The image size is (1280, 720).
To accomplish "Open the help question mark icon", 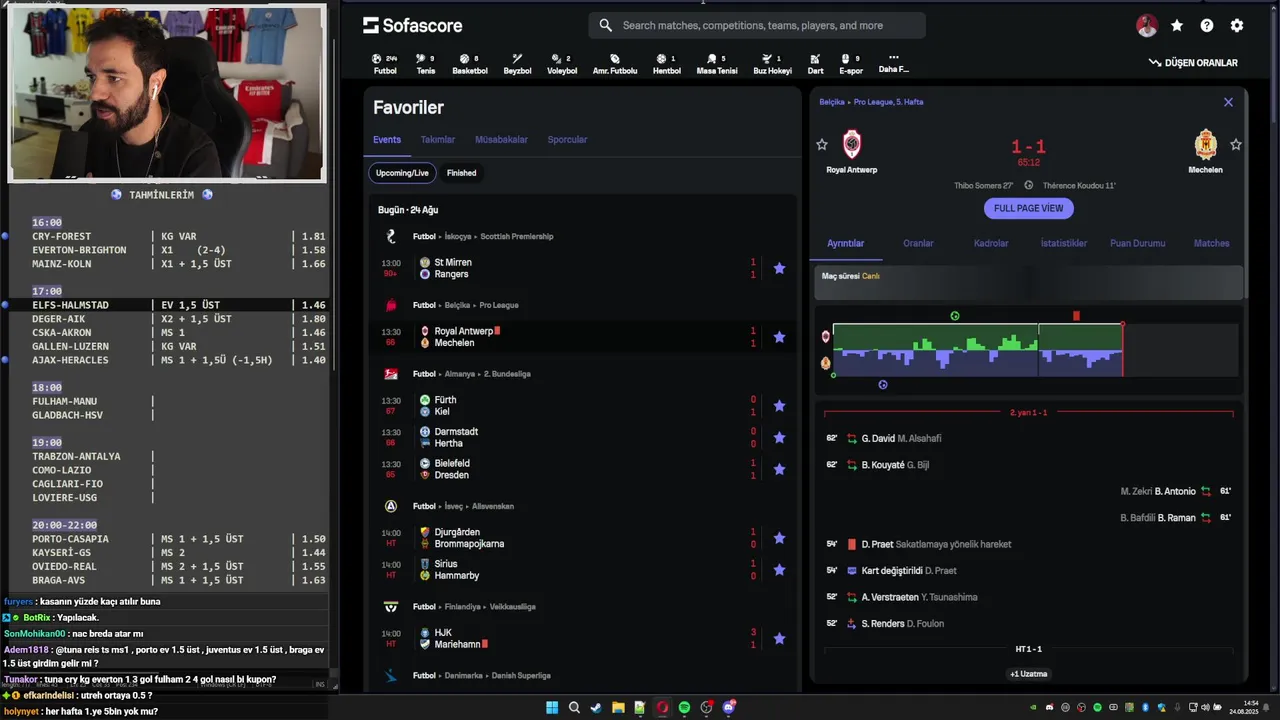I will (x=1207, y=26).
